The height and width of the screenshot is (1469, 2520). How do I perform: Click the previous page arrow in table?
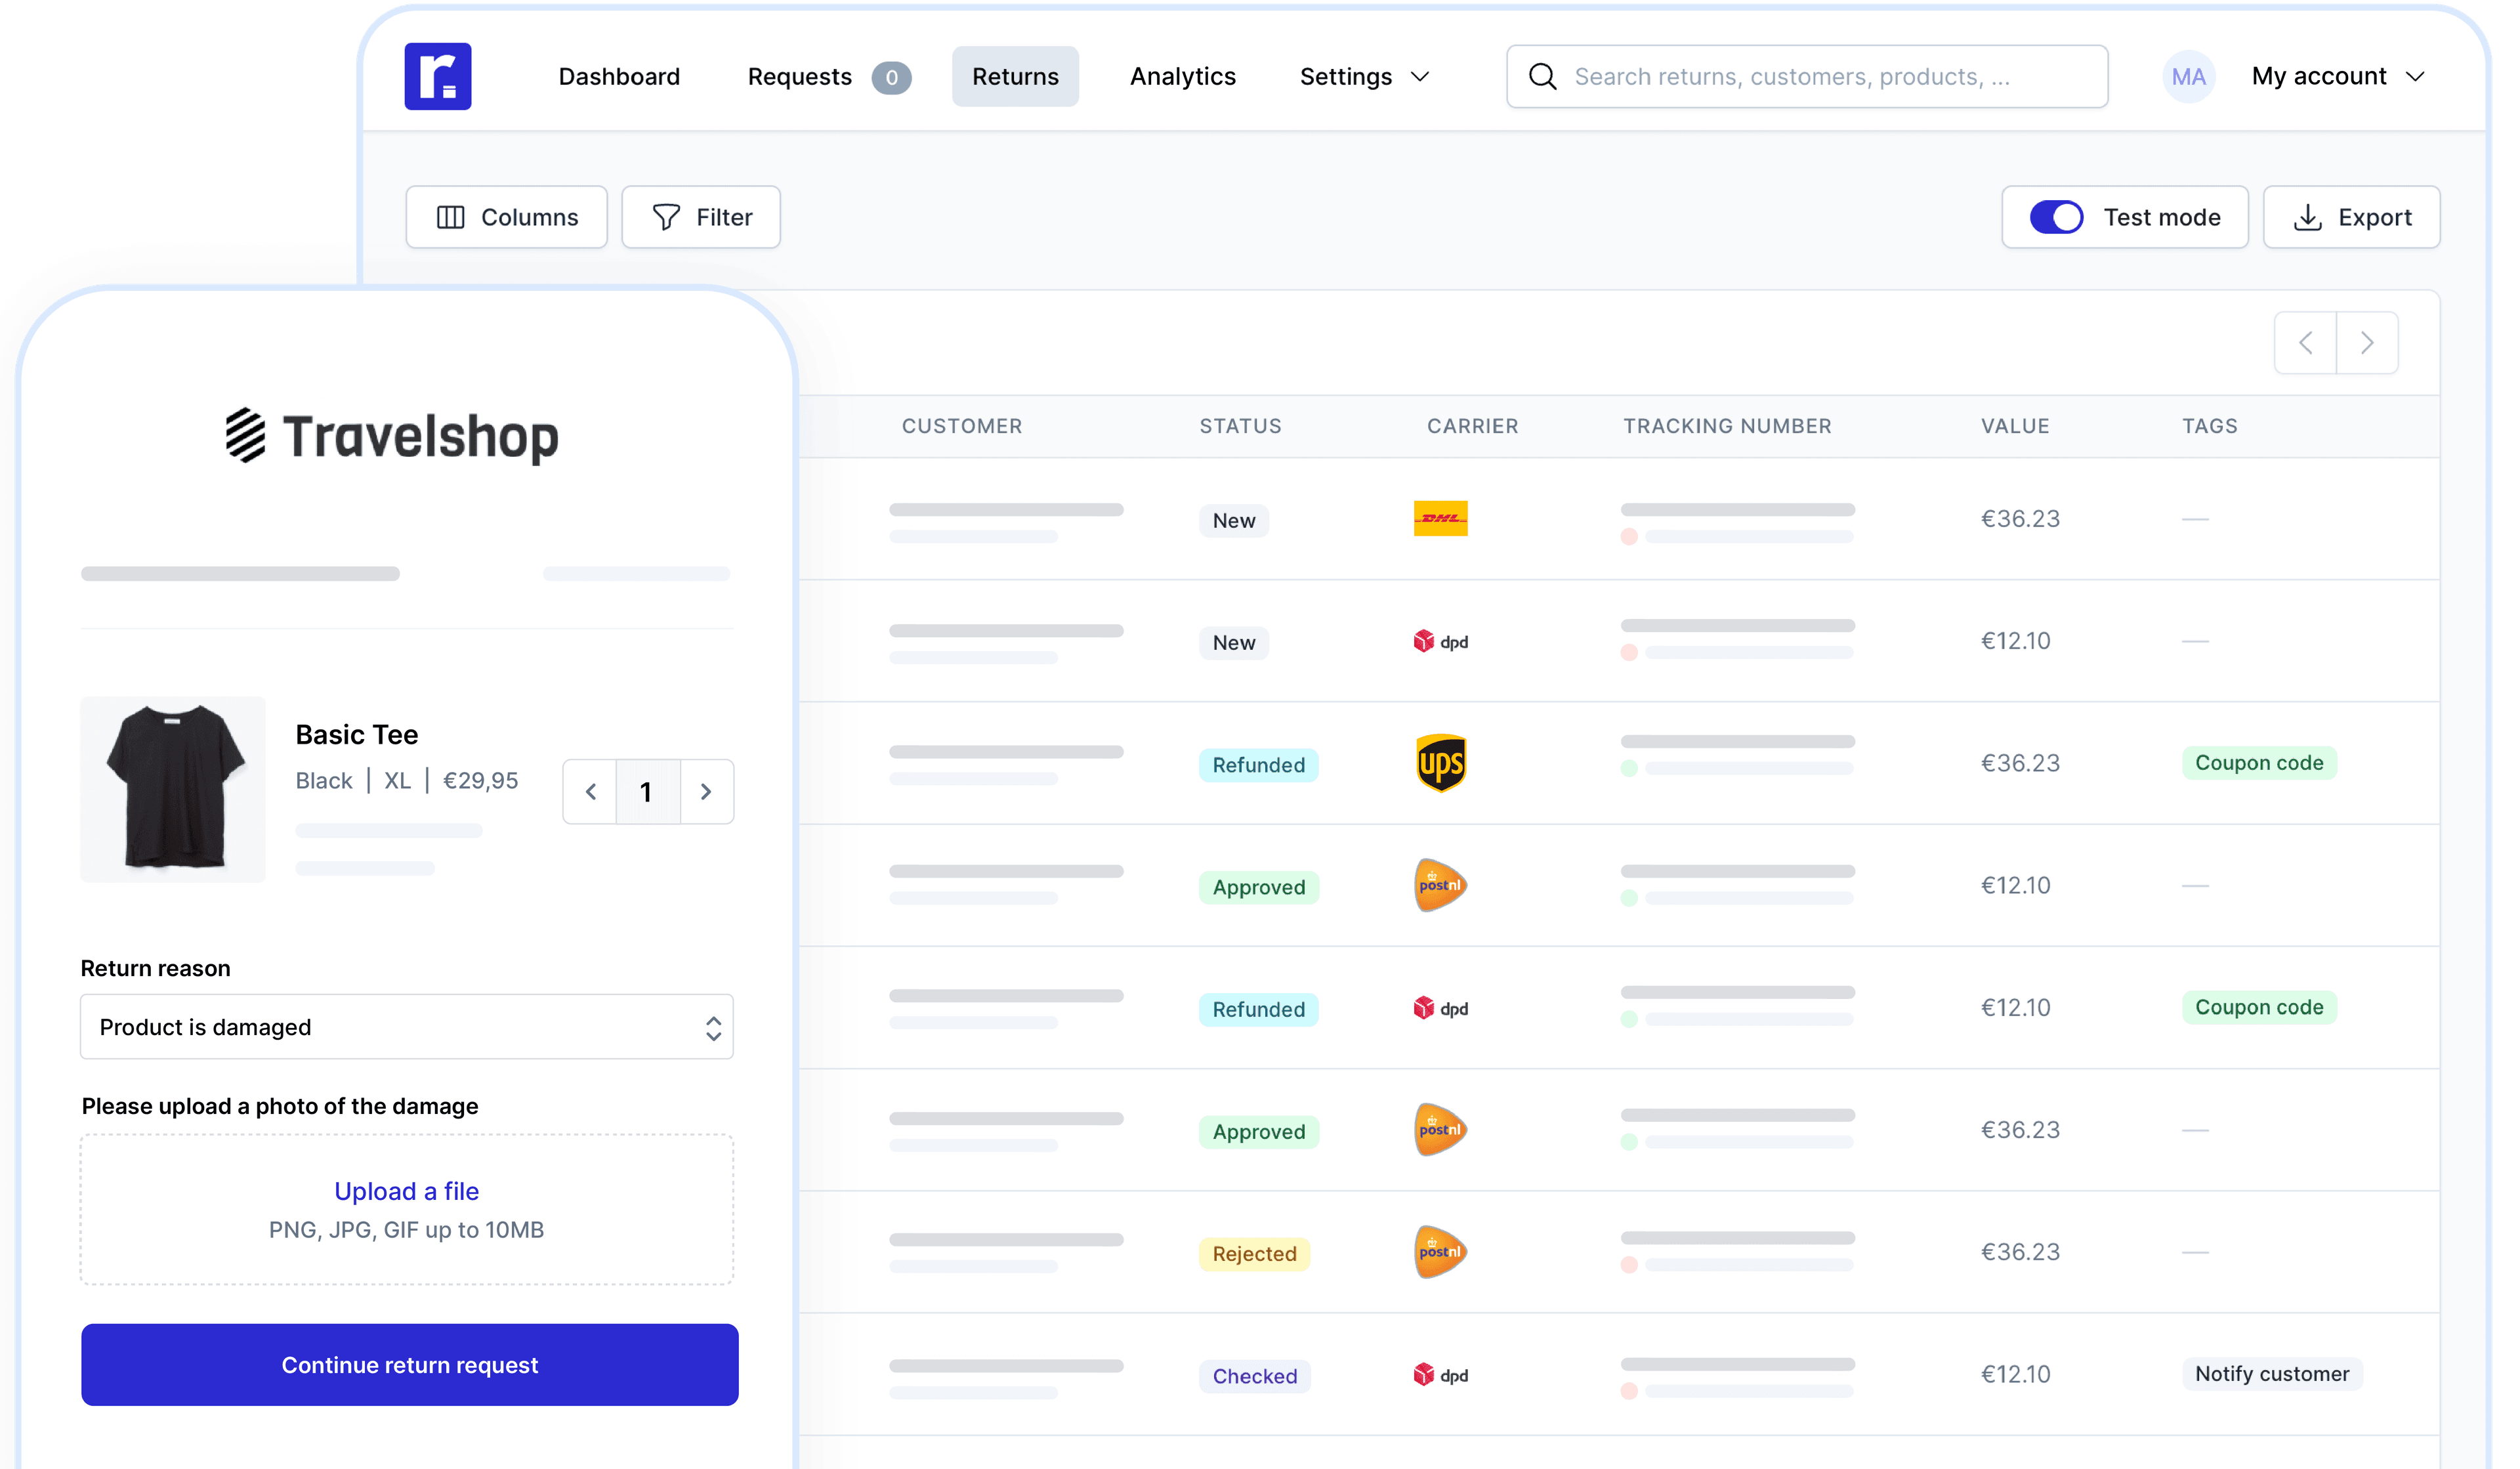[x=2305, y=343]
